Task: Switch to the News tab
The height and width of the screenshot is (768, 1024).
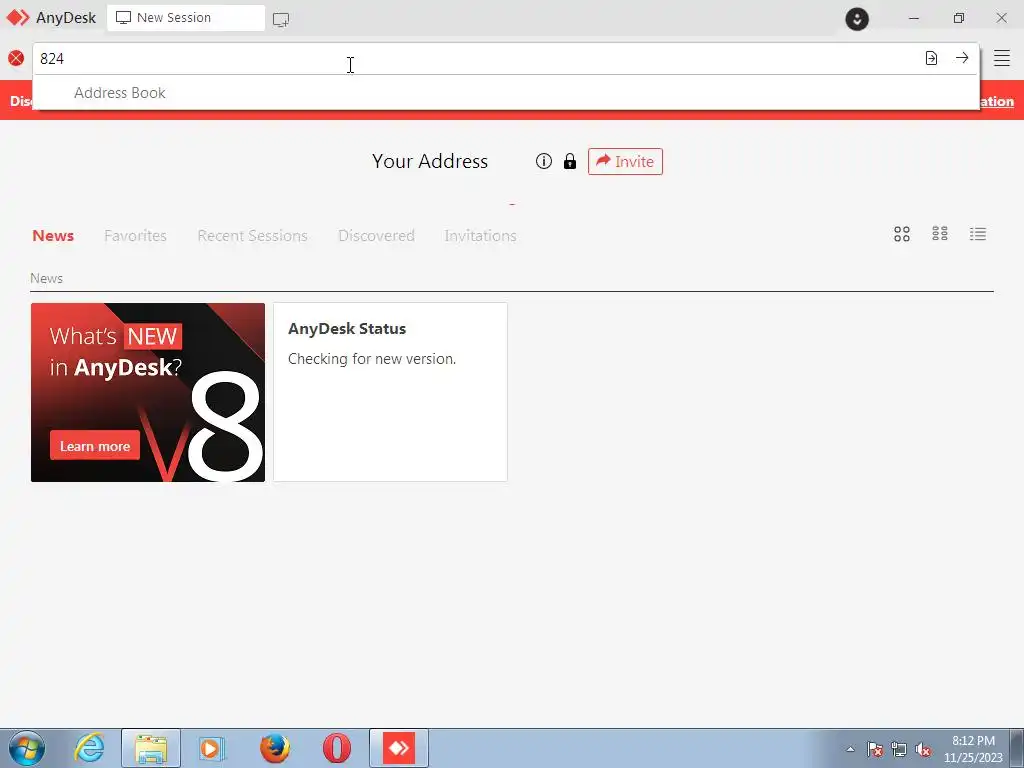Action: (53, 236)
